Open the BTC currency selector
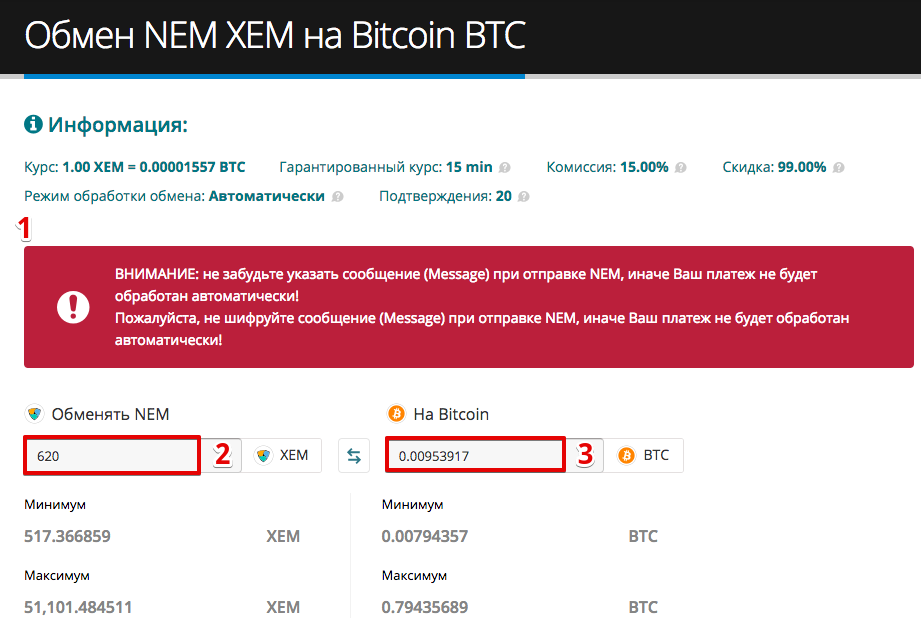Screen dimensions: 921x630 (x=643, y=456)
